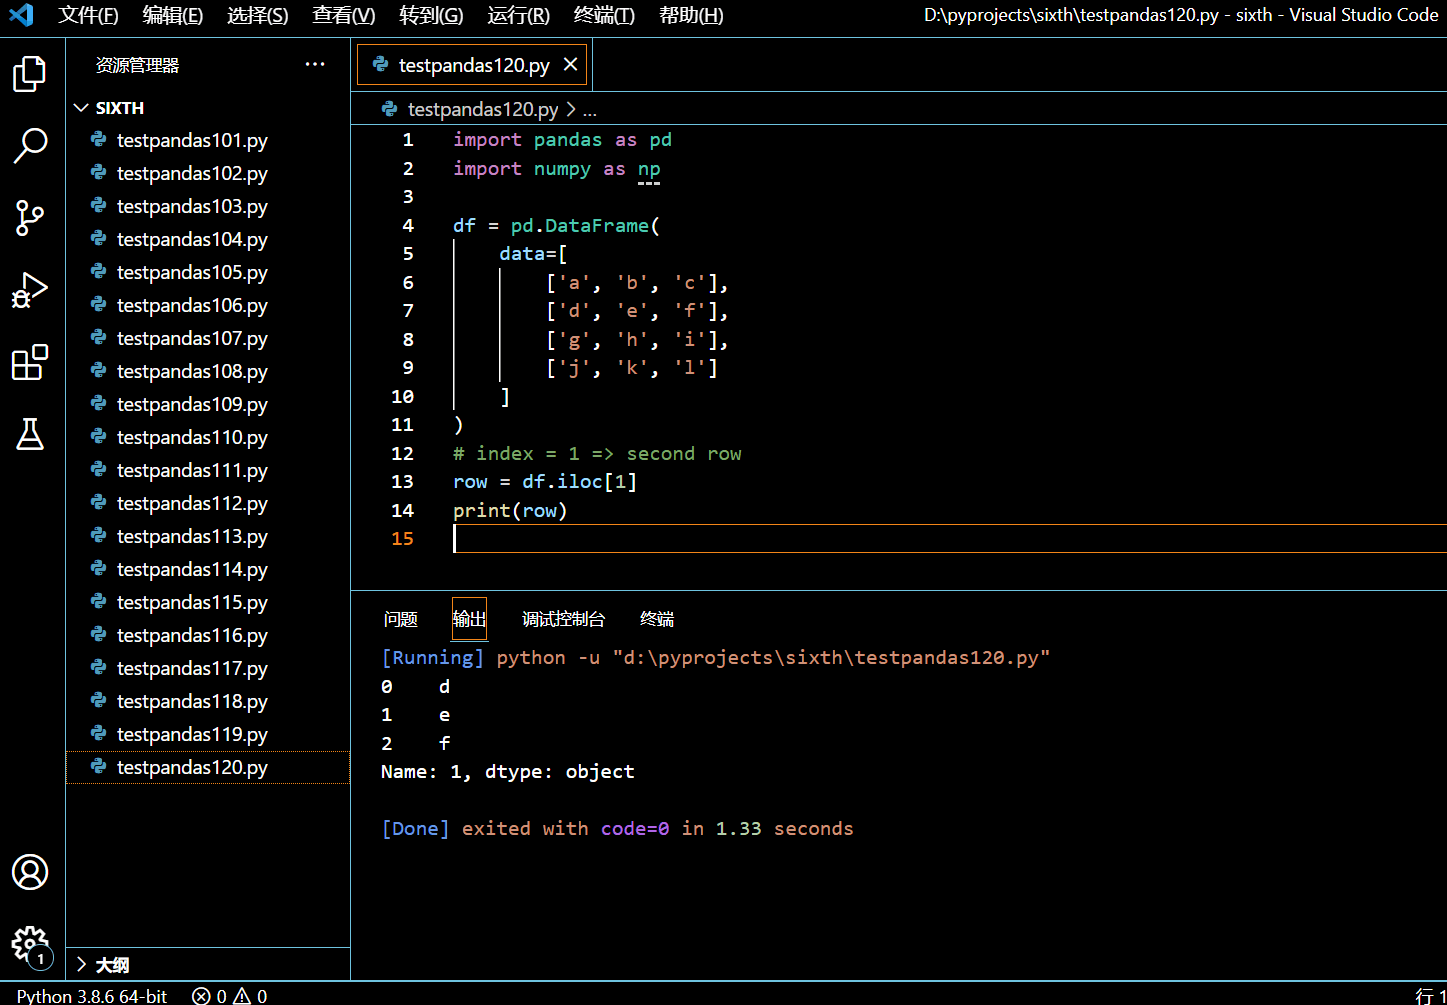The image size is (1447, 1005).
Task: Click the '# index = 1 => second row' comment
Action: [x=597, y=454]
